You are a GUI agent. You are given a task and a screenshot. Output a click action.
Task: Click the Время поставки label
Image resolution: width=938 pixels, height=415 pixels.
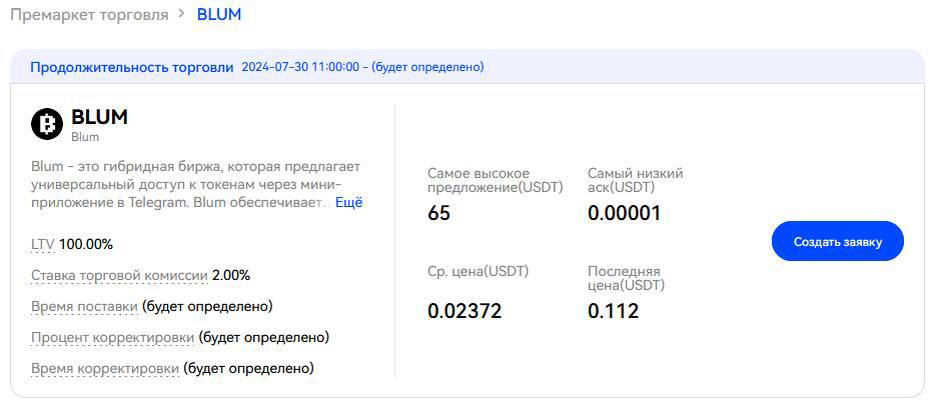coord(84,306)
